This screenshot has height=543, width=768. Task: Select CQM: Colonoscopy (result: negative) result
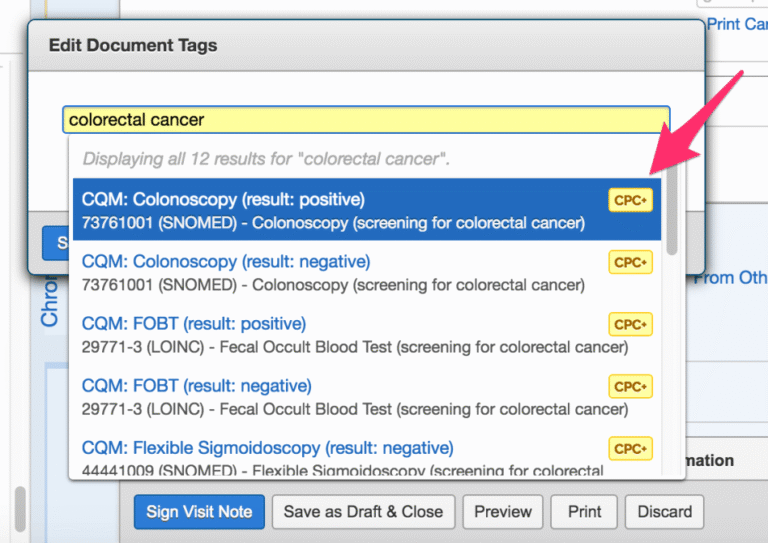[367, 272]
